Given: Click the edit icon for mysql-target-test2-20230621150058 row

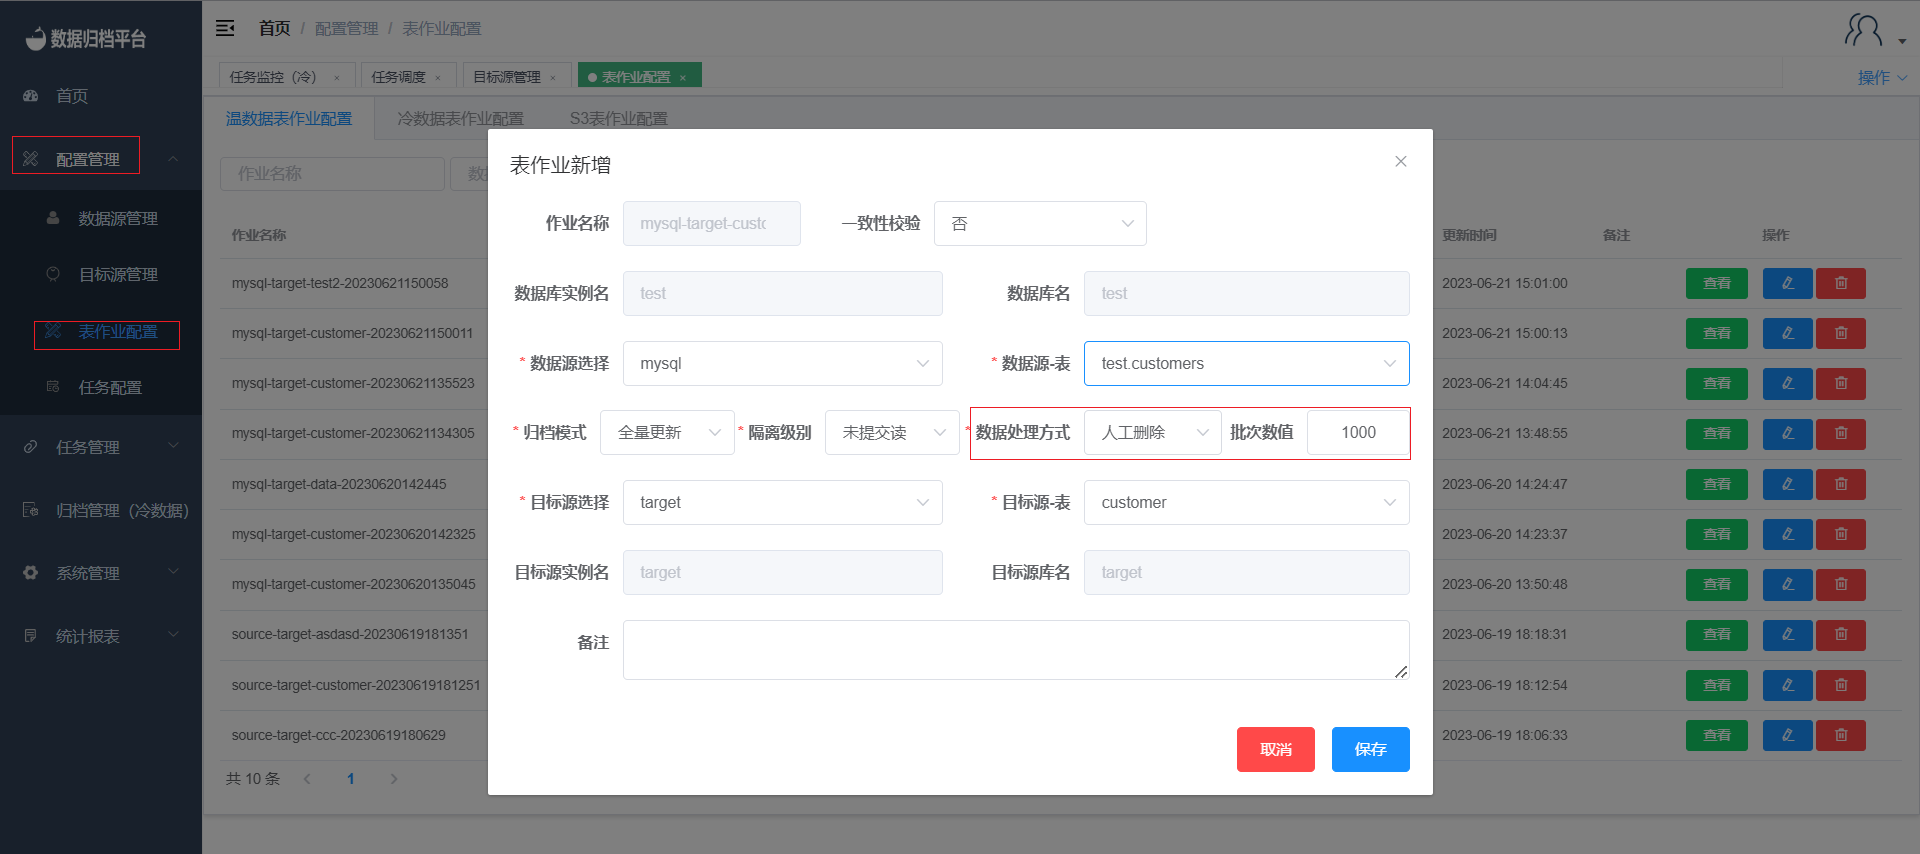Looking at the screenshot, I should (x=1788, y=283).
